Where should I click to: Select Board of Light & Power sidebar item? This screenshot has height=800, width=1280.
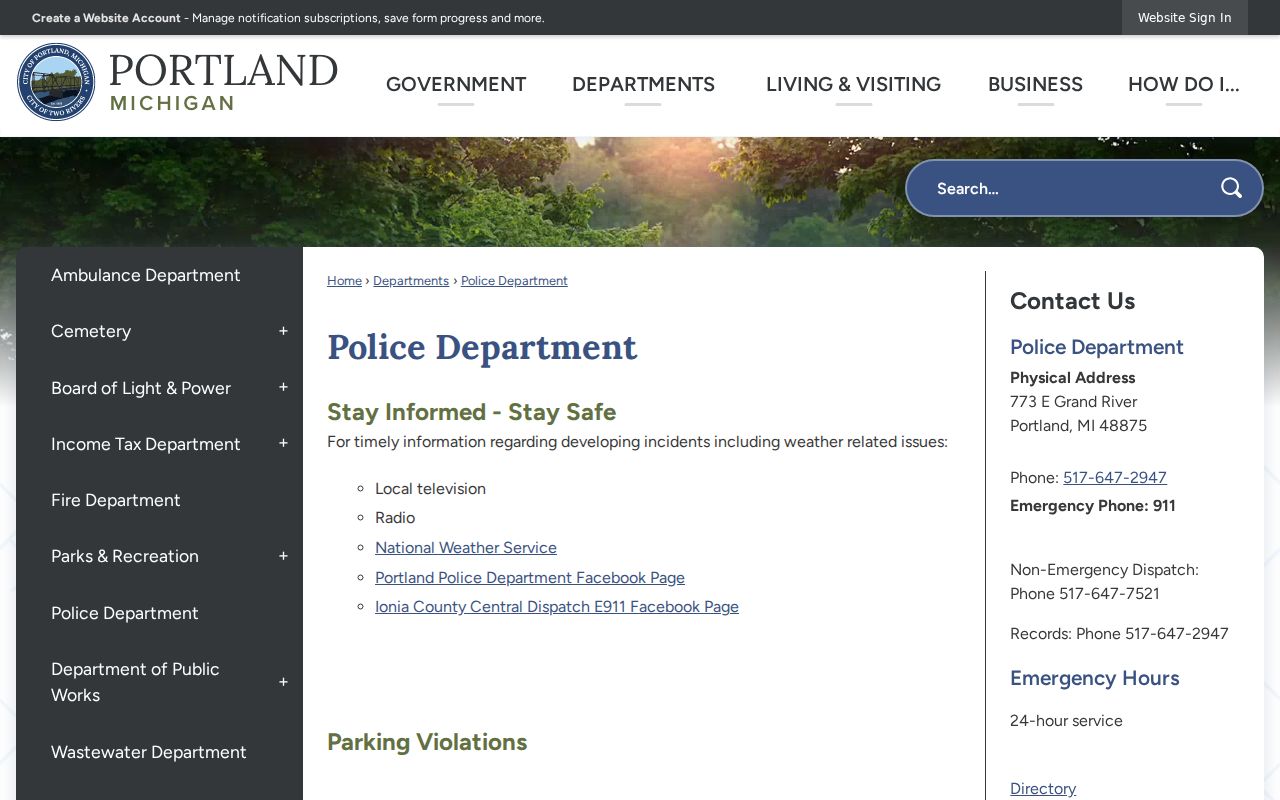pos(141,388)
